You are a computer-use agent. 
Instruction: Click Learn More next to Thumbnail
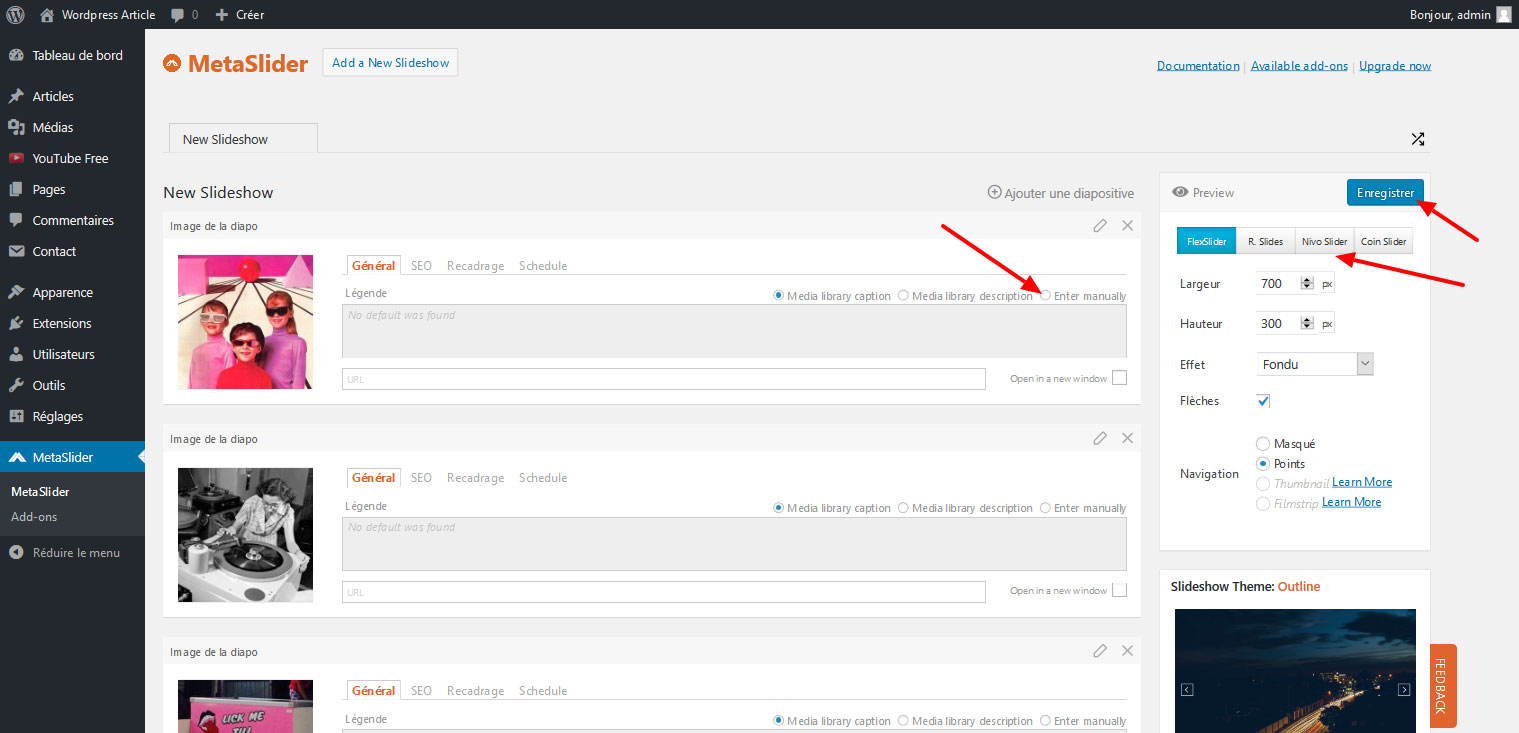pyautogui.click(x=1362, y=482)
